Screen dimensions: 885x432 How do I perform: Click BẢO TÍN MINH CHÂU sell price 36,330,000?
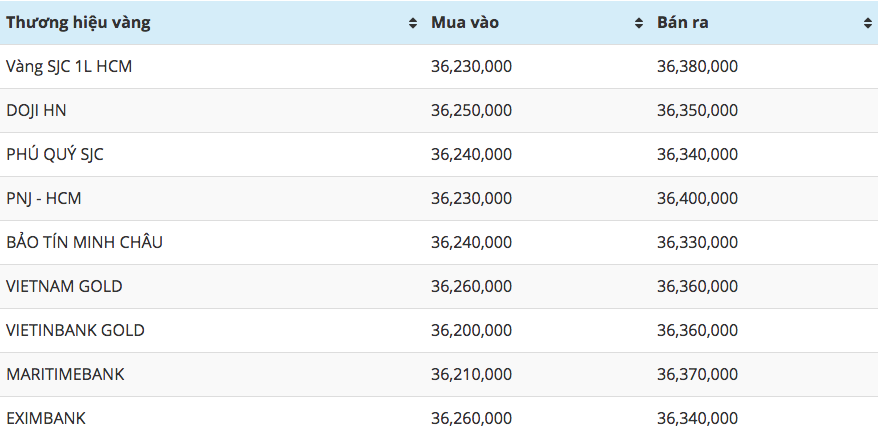click(x=697, y=243)
